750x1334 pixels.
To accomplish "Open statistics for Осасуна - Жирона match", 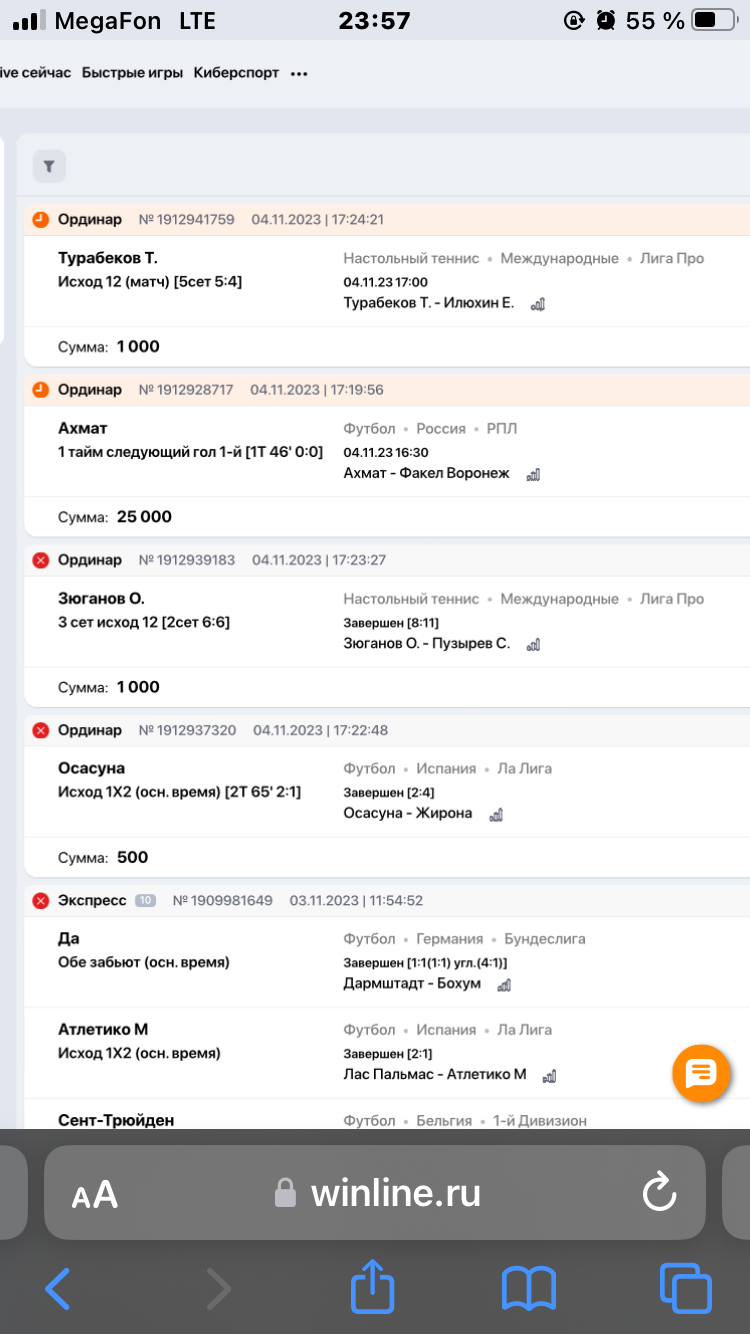I will [495, 814].
